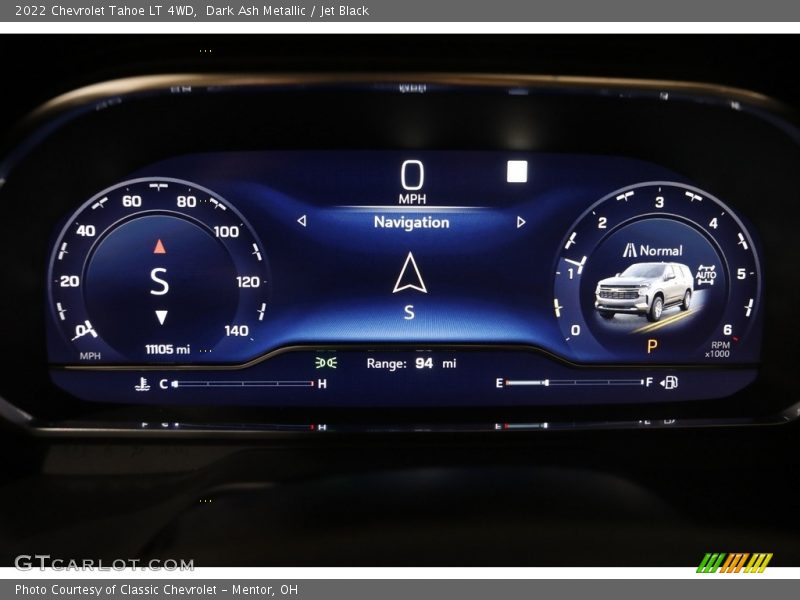Click the red compass triangle above S
The height and width of the screenshot is (600, 800).
160,246
